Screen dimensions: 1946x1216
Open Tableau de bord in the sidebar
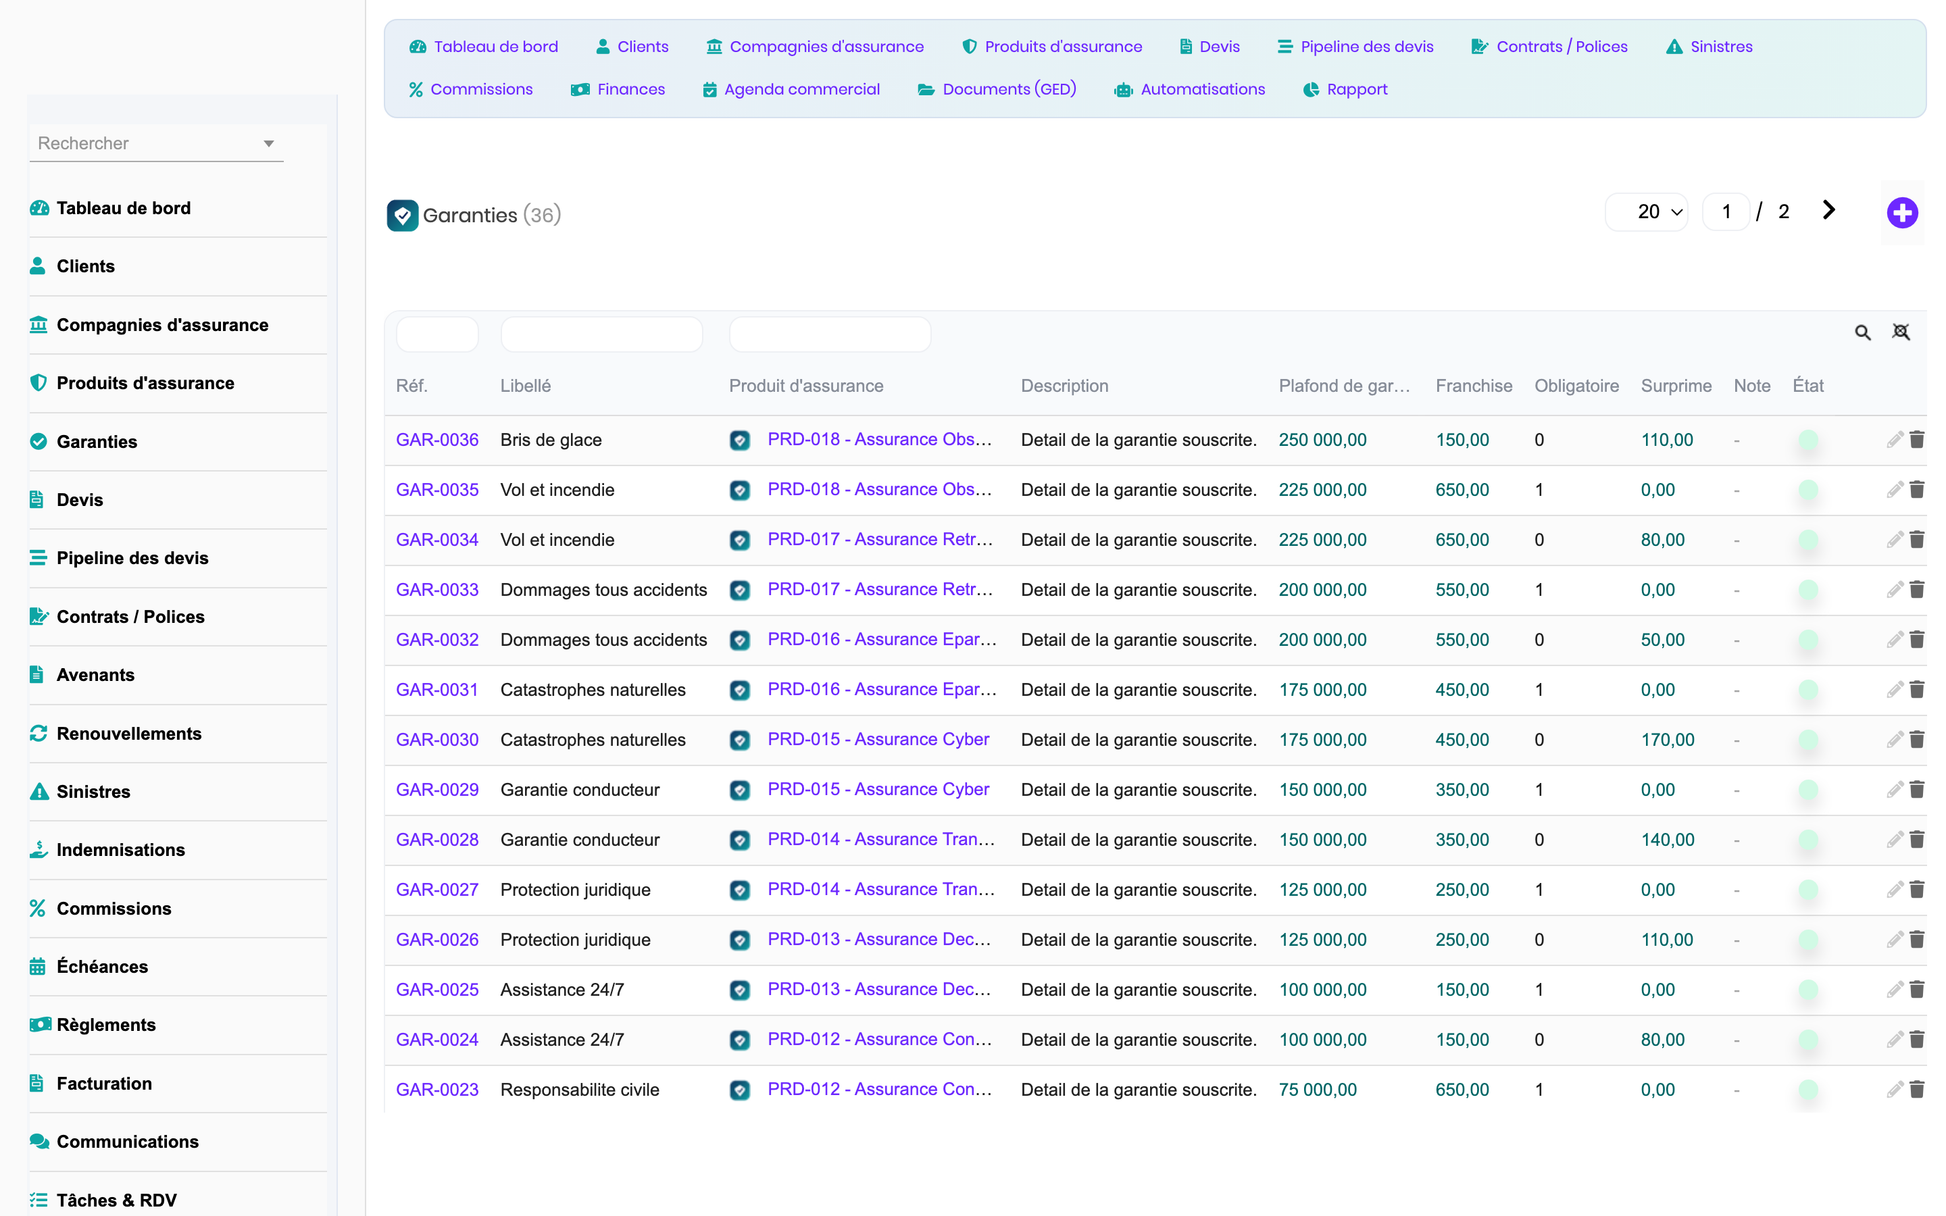[x=123, y=208]
